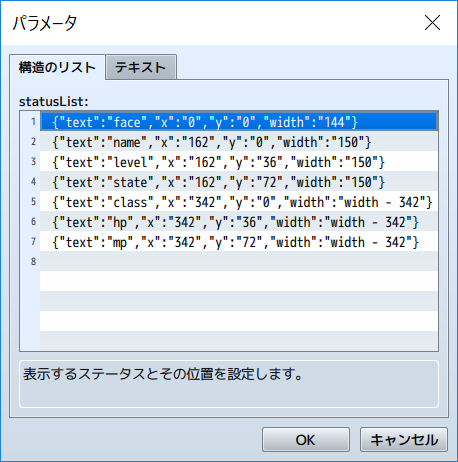Image resolution: width=458 pixels, height=462 pixels.
Task: Select the 構造のリスト tab
Action: (57, 67)
